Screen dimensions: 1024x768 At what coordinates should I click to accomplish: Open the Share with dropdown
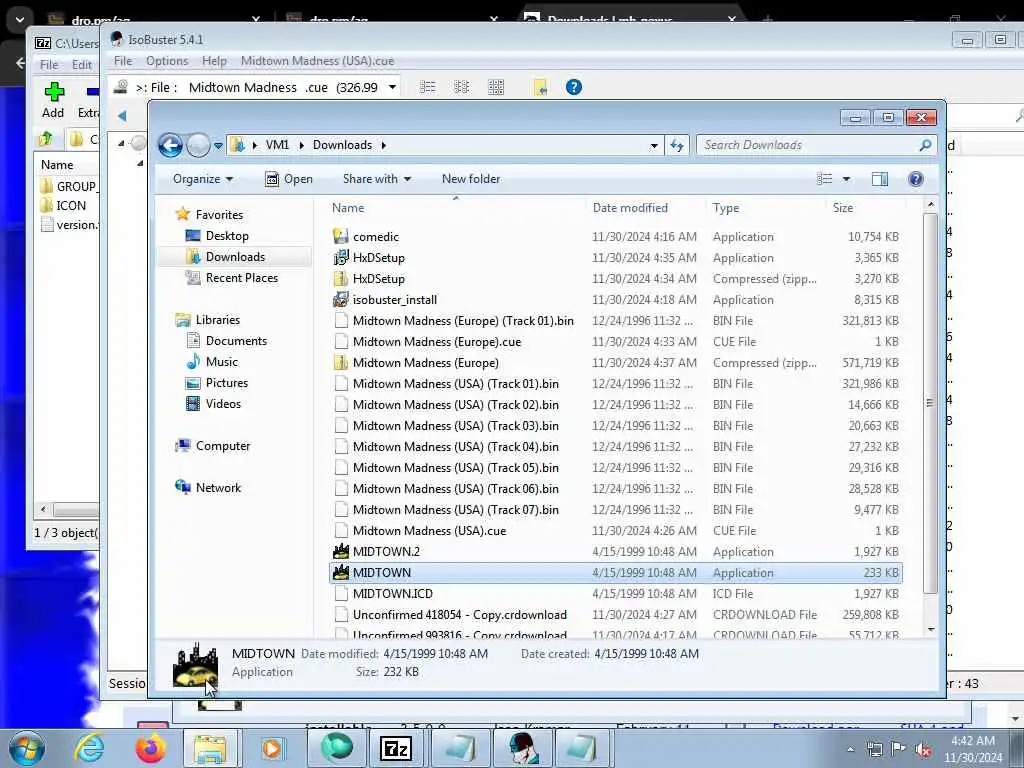(x=377, y=179)
